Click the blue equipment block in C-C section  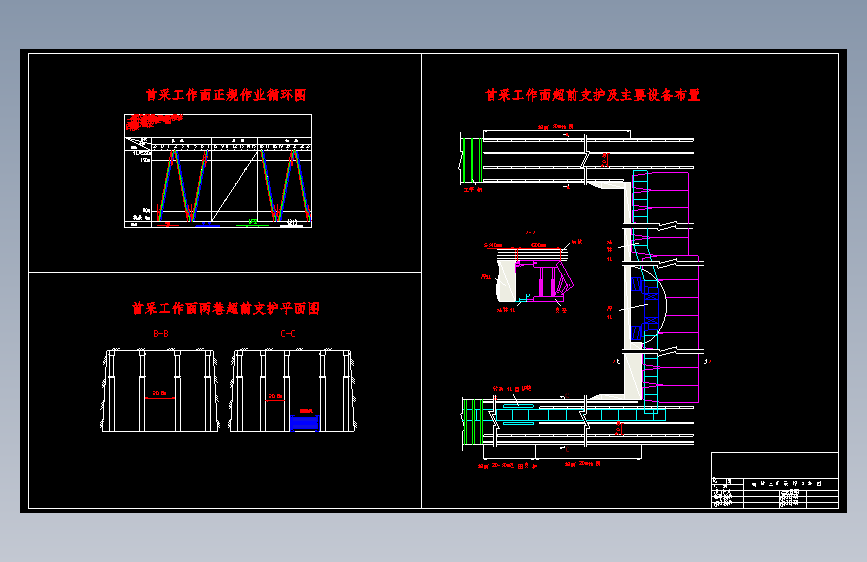305,423
